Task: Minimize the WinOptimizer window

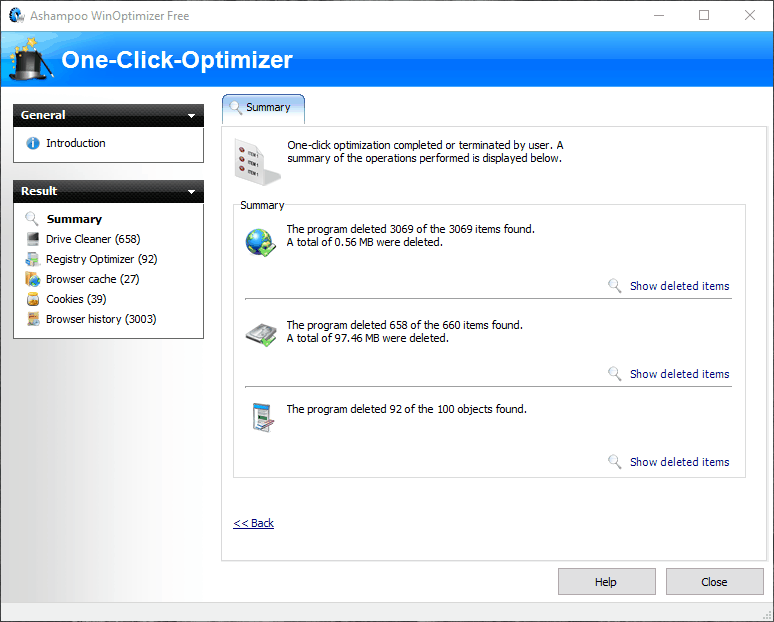Action: [658, 15]
